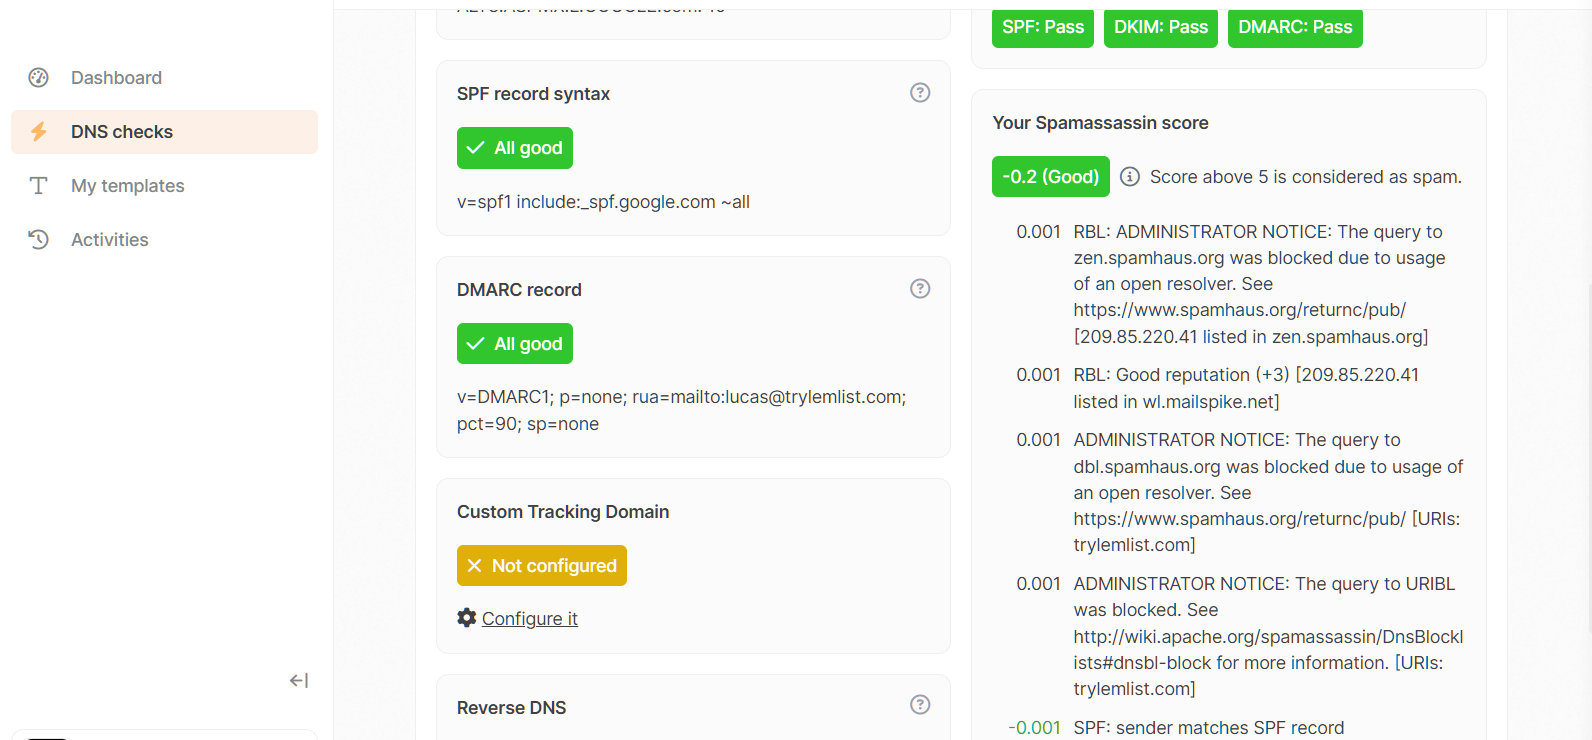Click the DNS checks lightning bolt icon
1592x740 pixels.
click(x=39, y=132)
